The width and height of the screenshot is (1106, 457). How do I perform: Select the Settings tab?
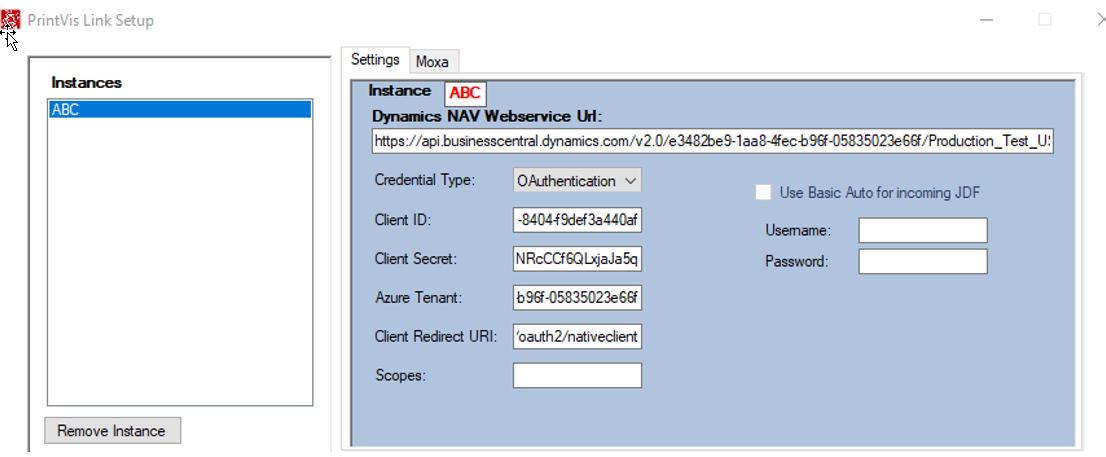click(x=375, y=60)
